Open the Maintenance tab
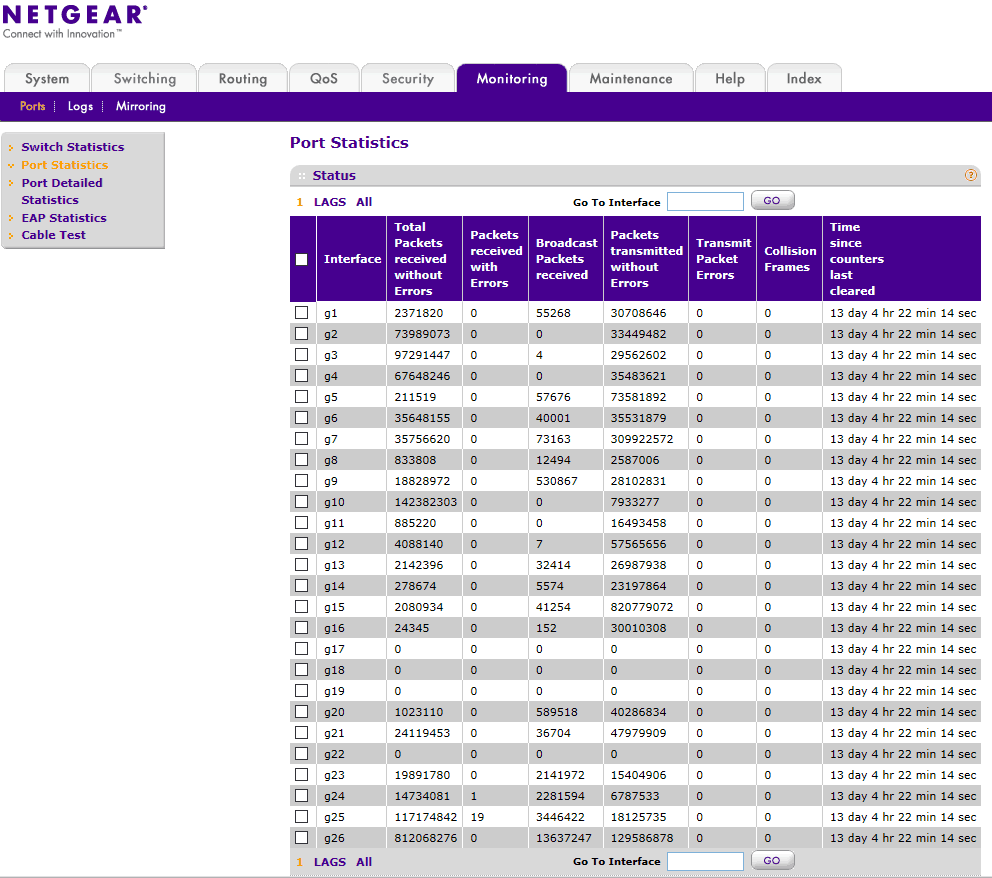The width and height of the screenshot is (992, 878). point(631,78)
